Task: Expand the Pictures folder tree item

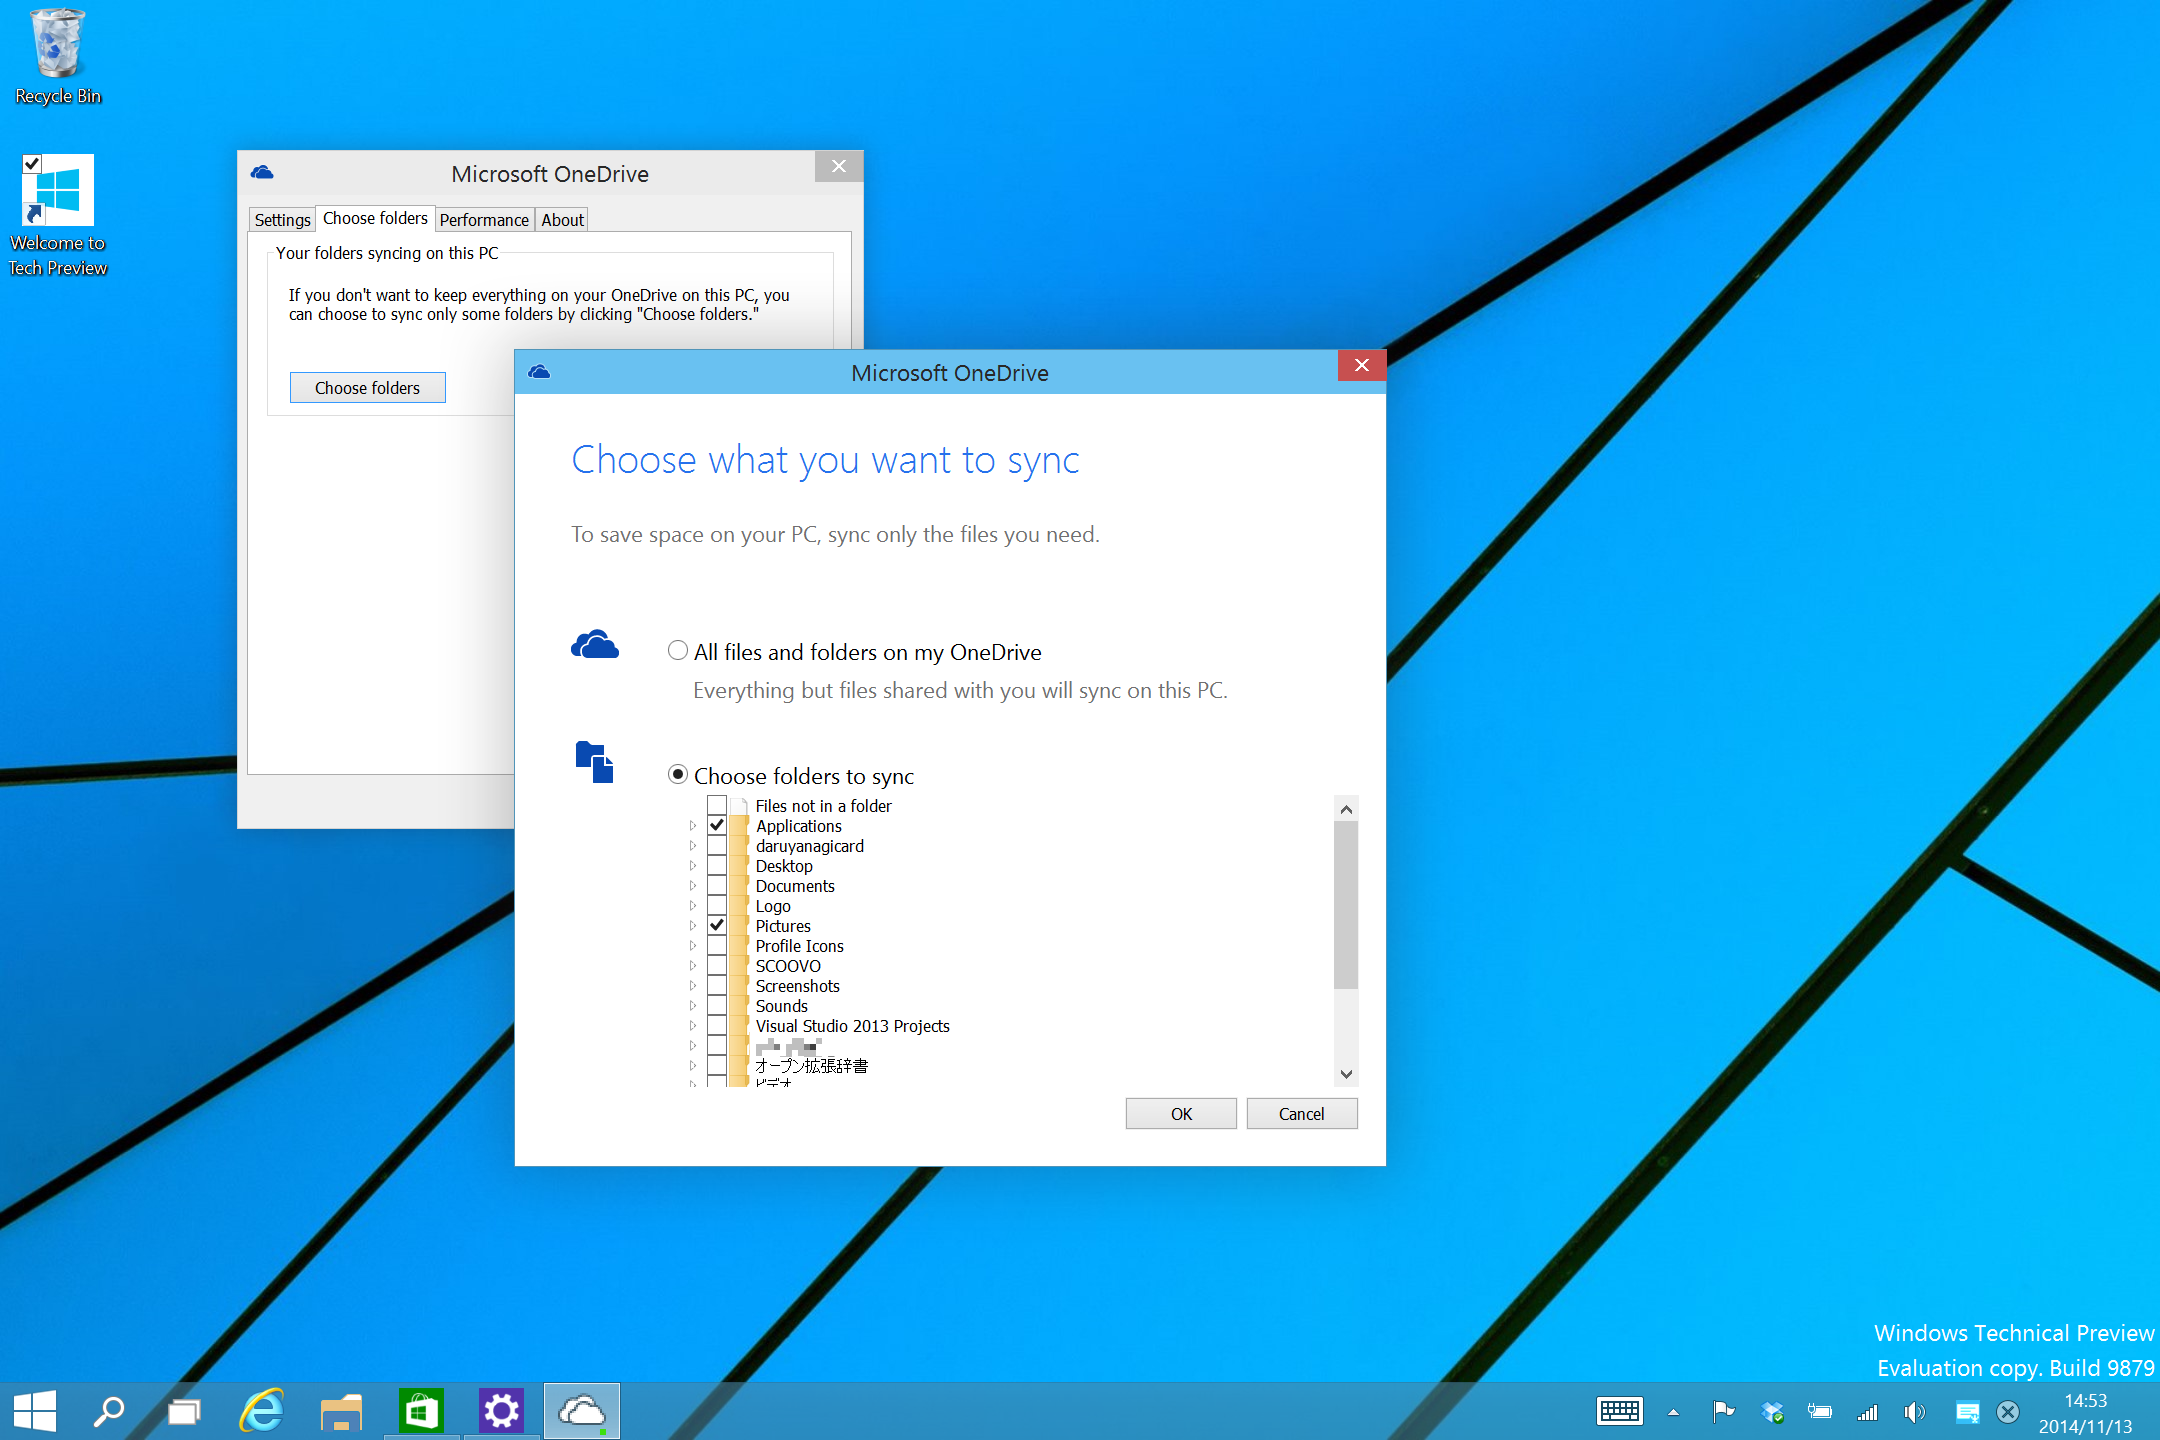Action: pos(694,925)
